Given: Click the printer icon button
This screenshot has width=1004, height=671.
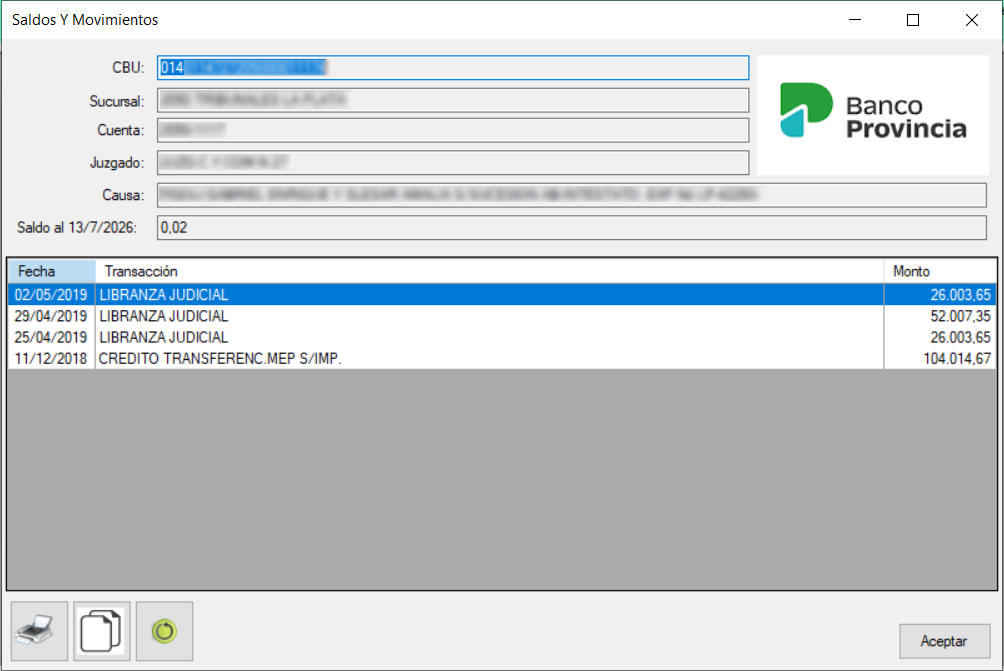Looking at the screenshot, I should pyautogui.click(x=39, y=631).
